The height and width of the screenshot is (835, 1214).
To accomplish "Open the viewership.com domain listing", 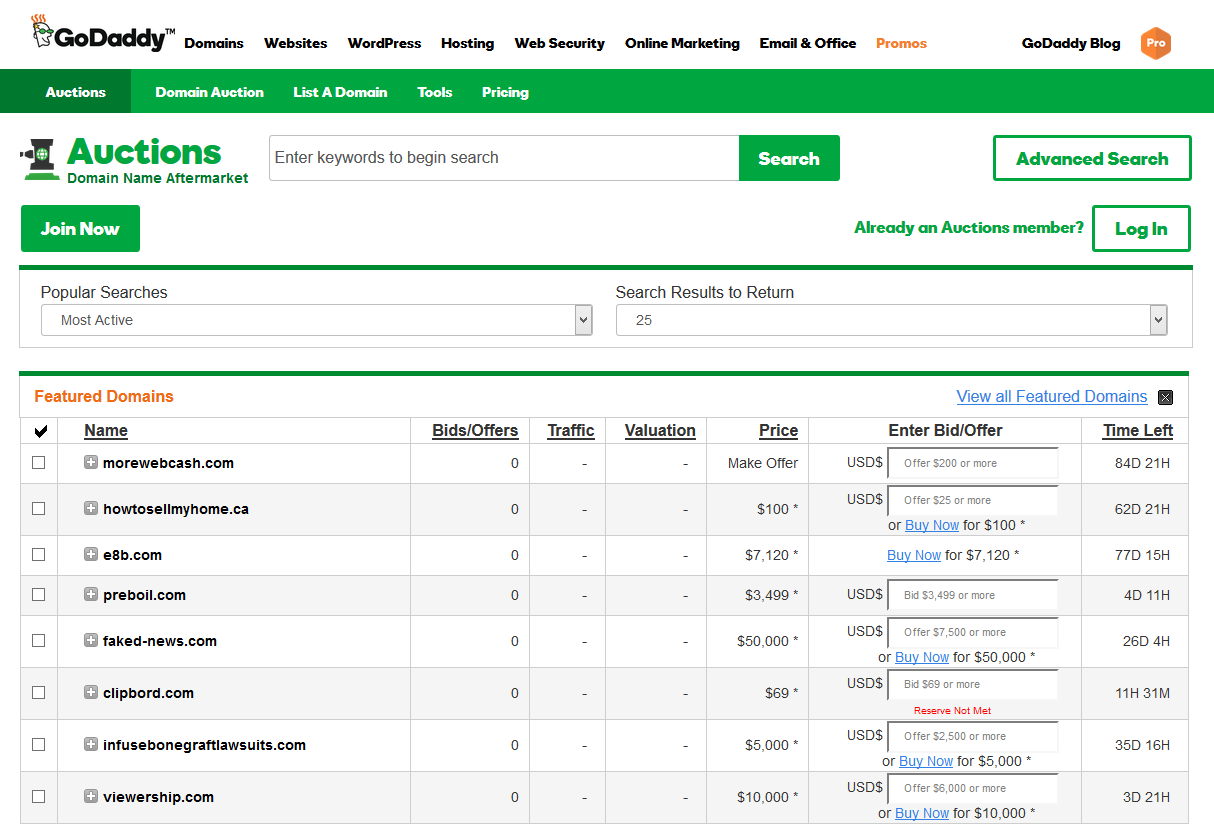I will coord(158,797).
